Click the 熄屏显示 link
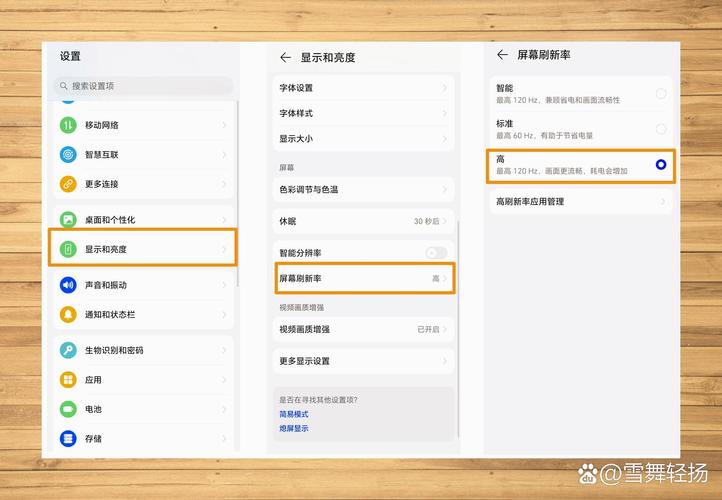722x500 pixels. point(294,428)
